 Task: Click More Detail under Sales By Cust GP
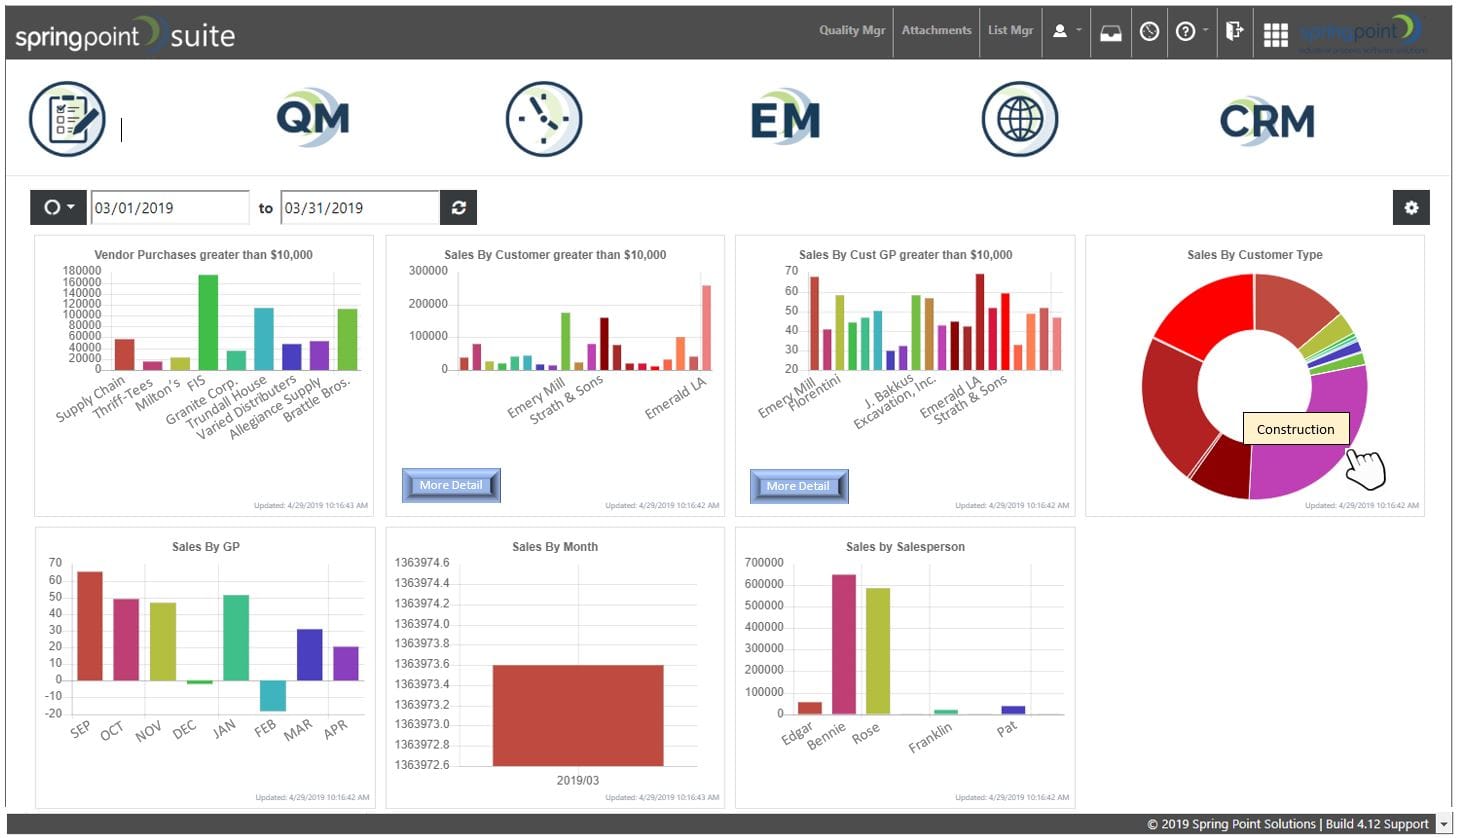797,486
